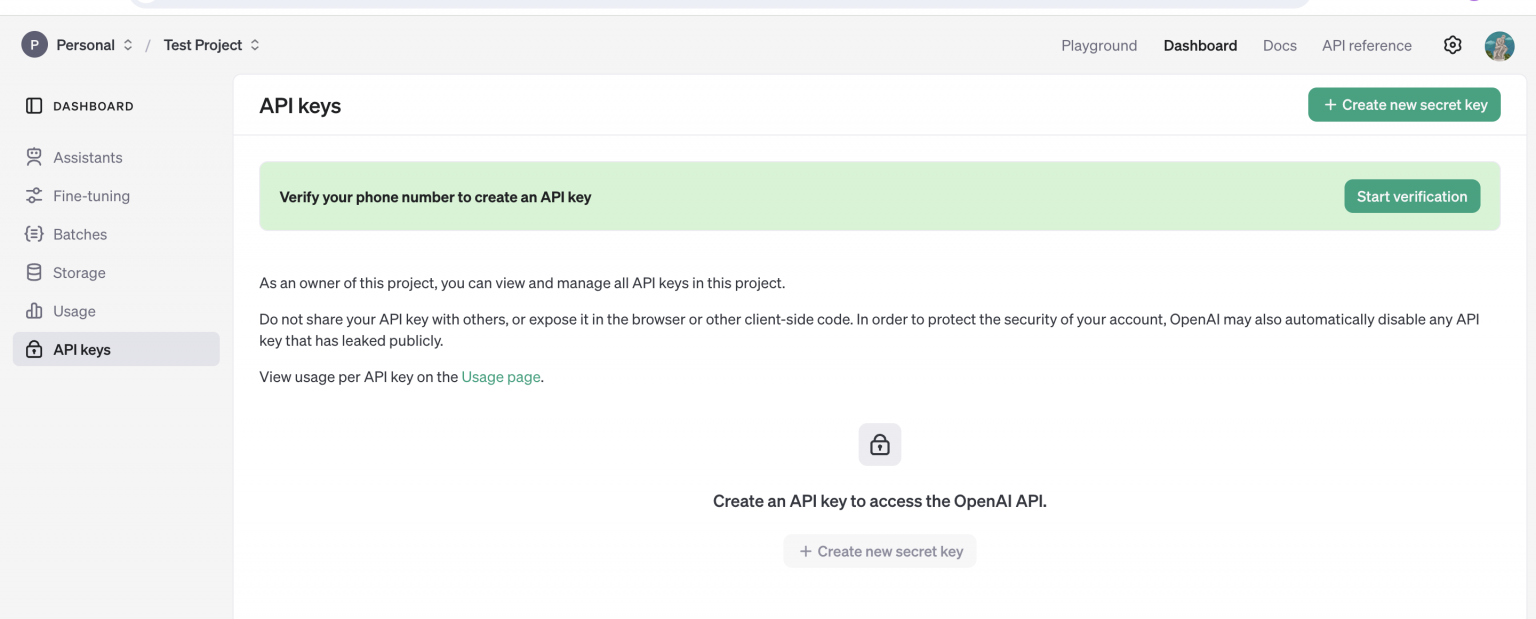Viewport: 1536px width, 619px height.
Task: Open the Playground tab
Action: pyautogui.click(x=1099, y=45)
